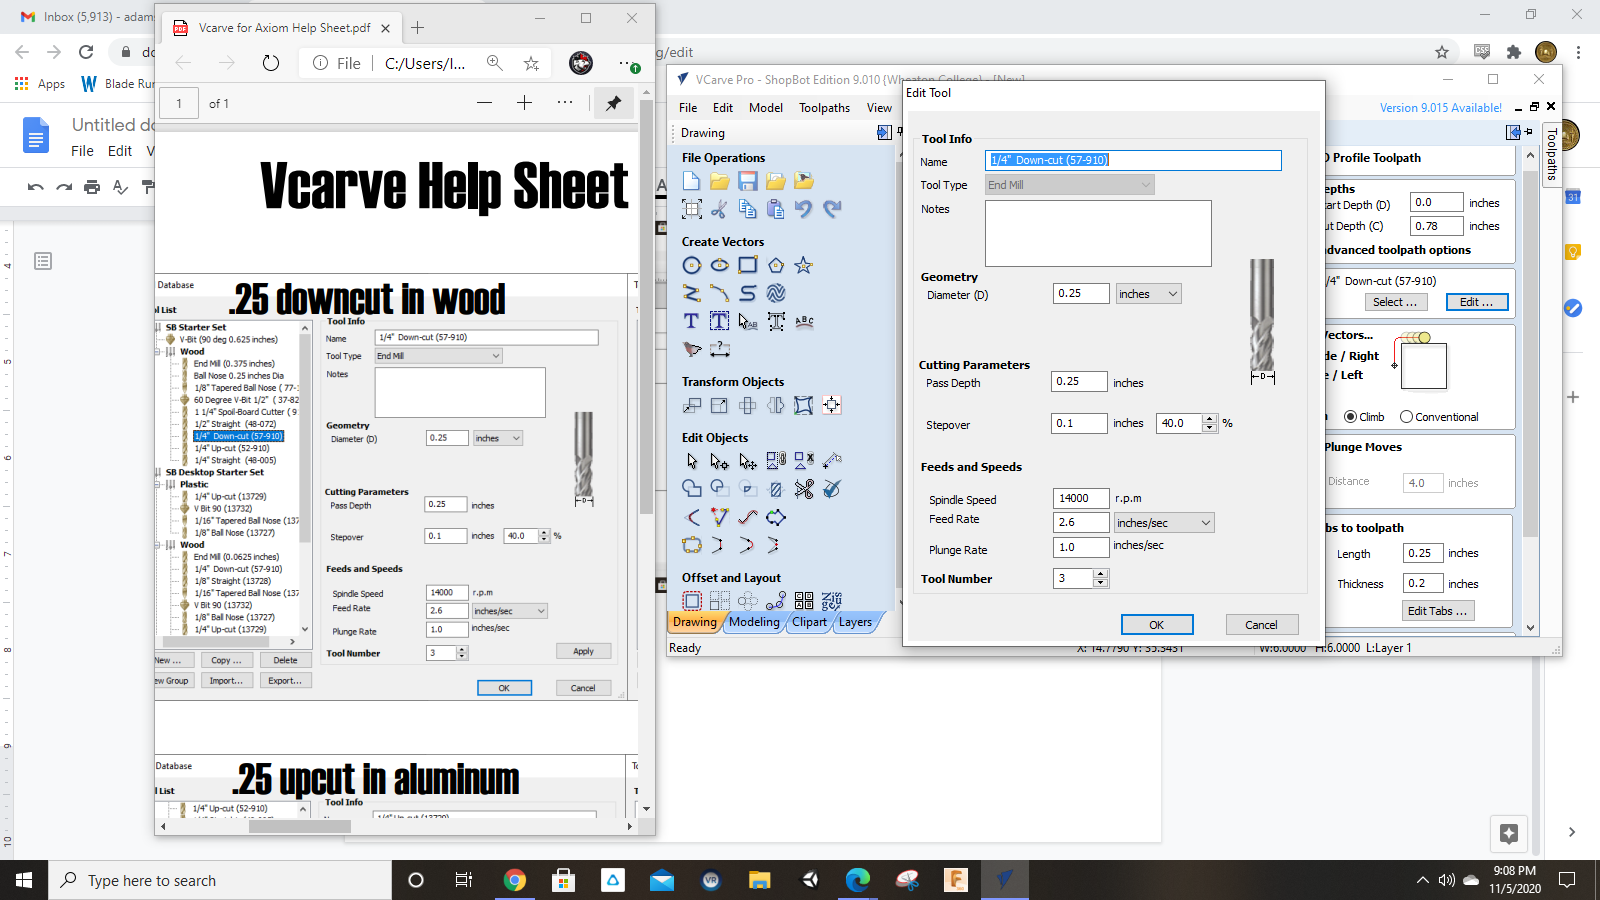
Task: Open VCarve File menu
Action: 688,108
